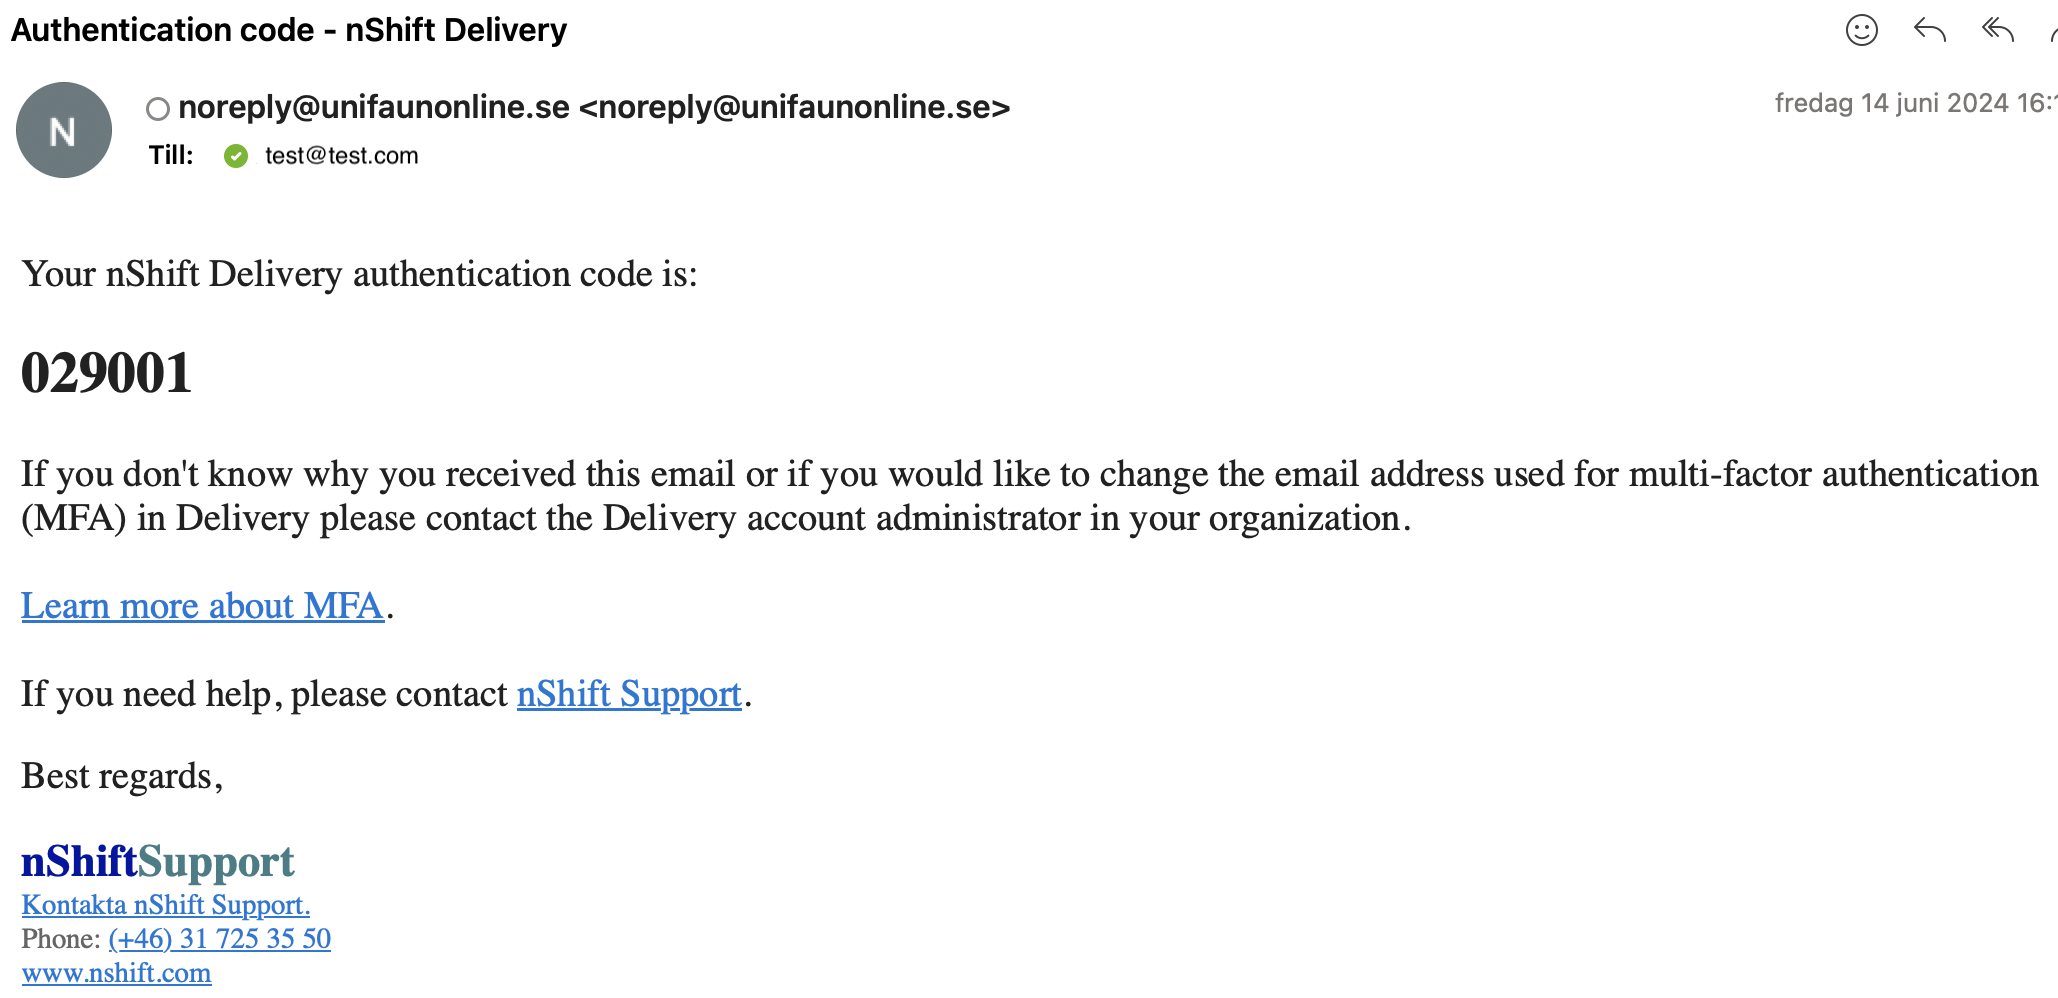2058x998 pixels.
Task: Click the nShiftSupport signature logo
Action: click(x=157, y=861)
